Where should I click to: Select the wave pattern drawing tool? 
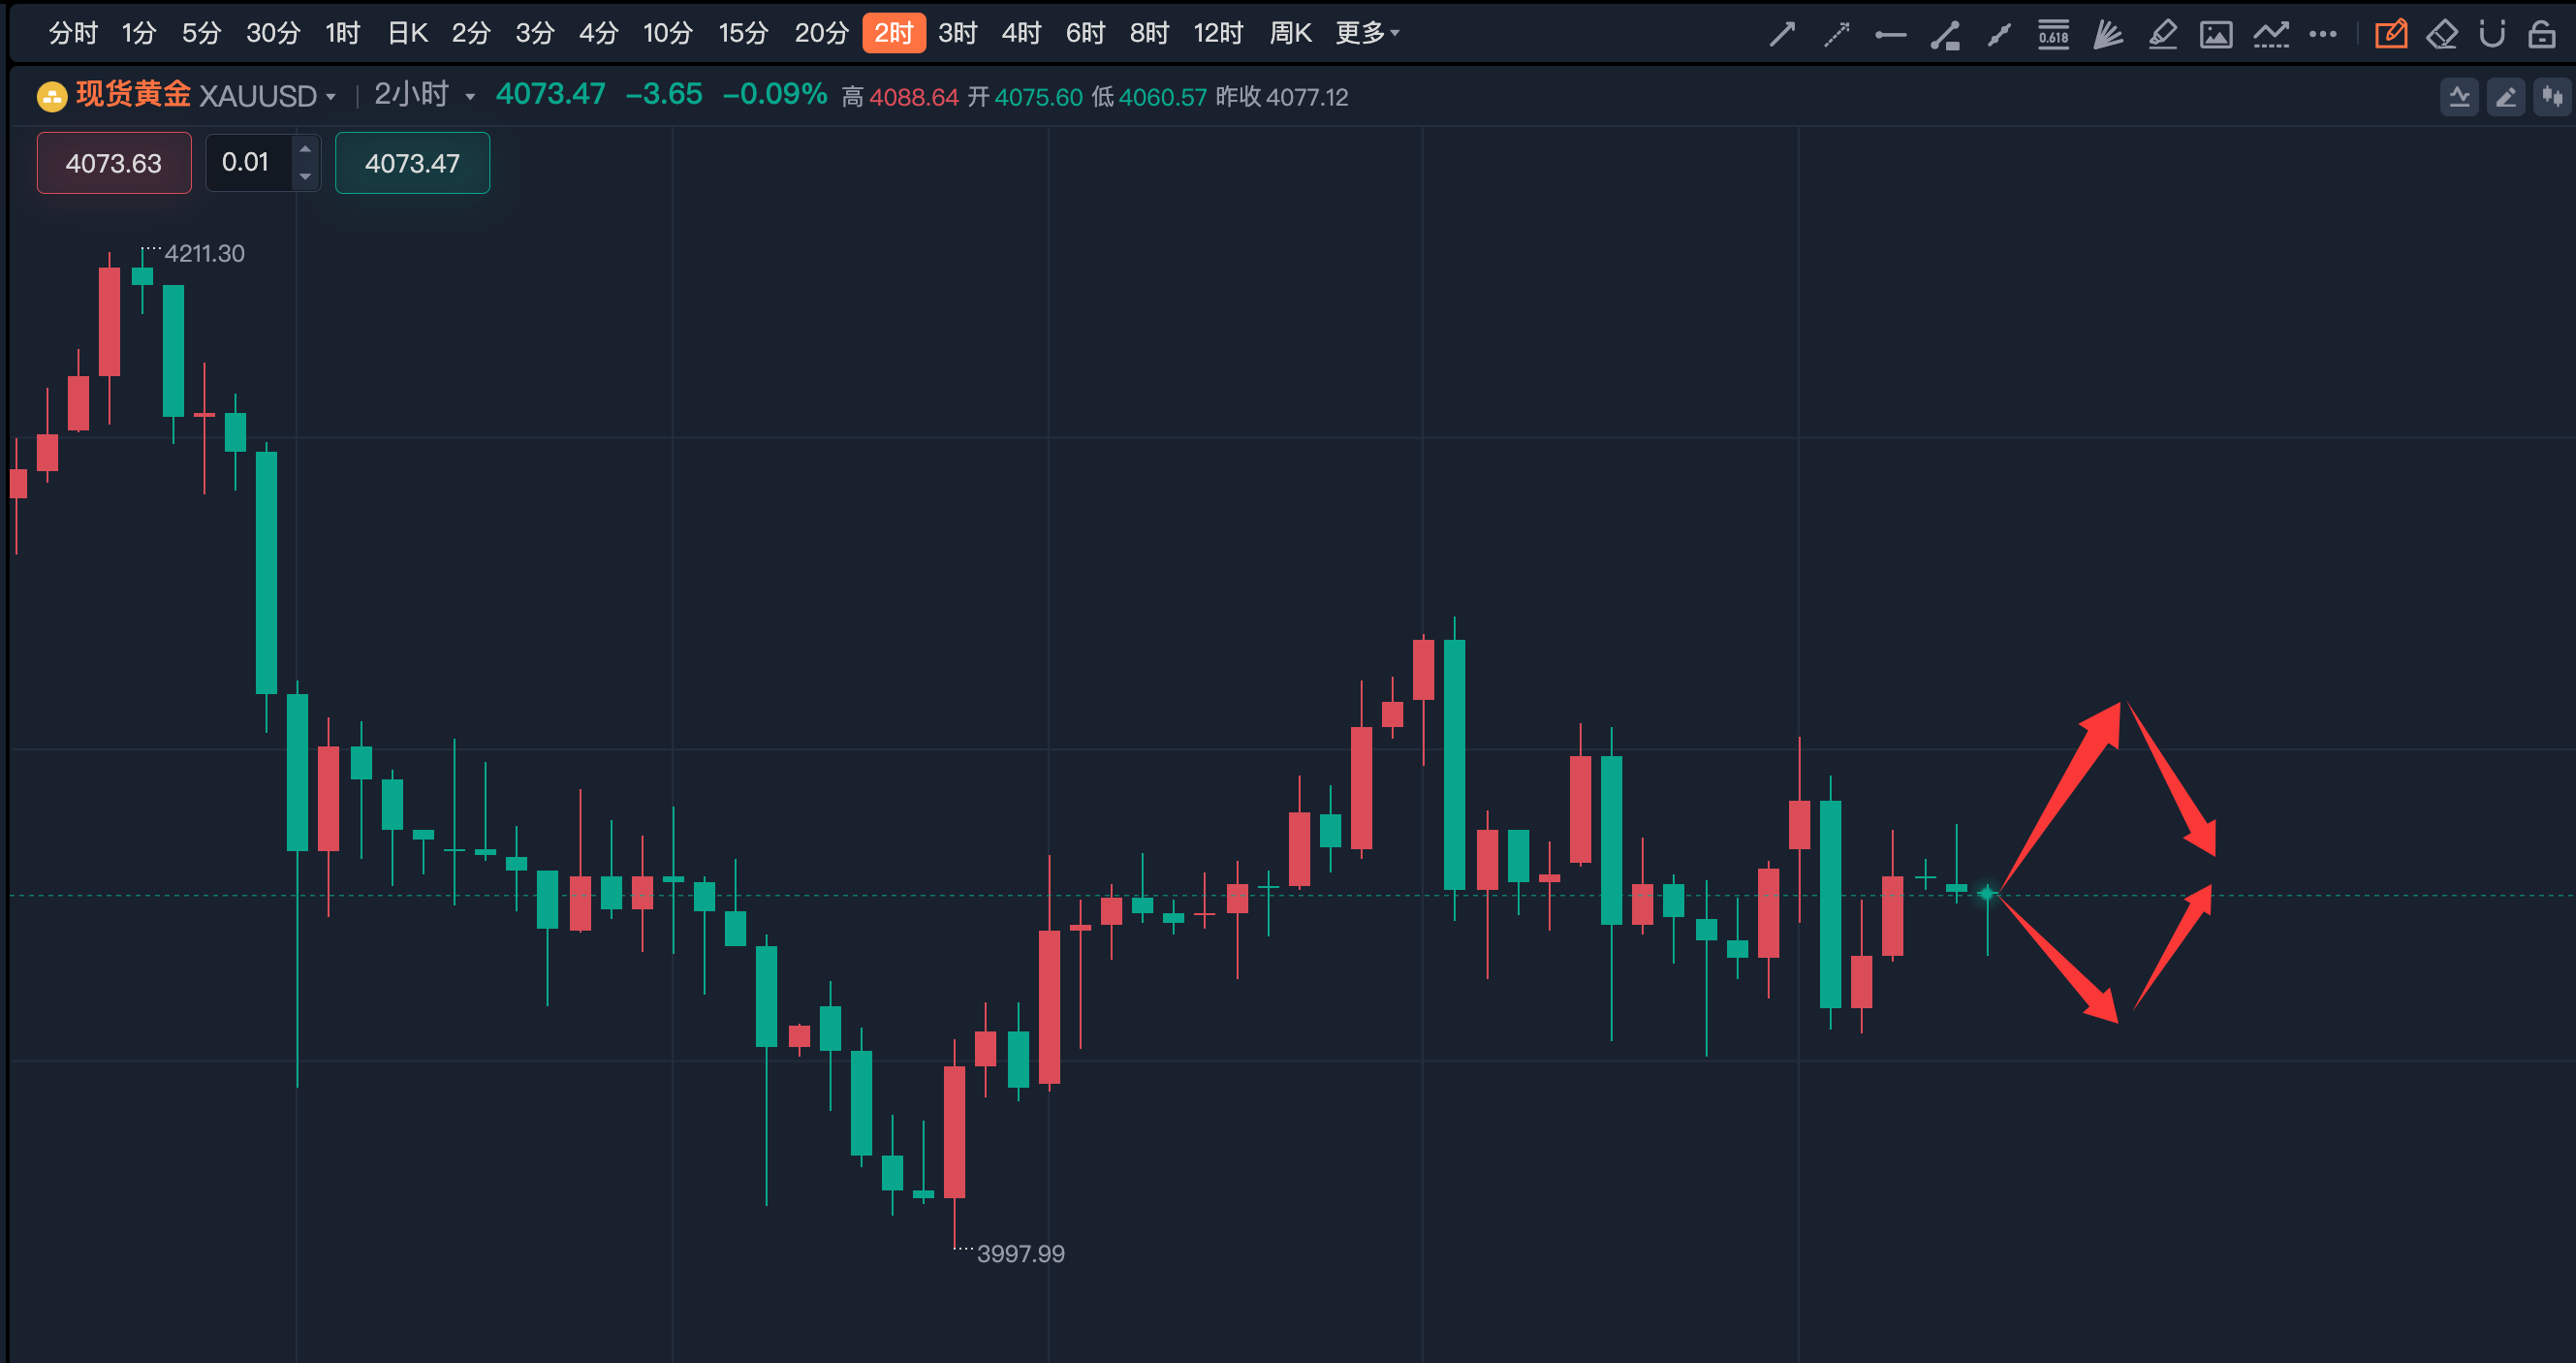click(x=2271, y=33)
